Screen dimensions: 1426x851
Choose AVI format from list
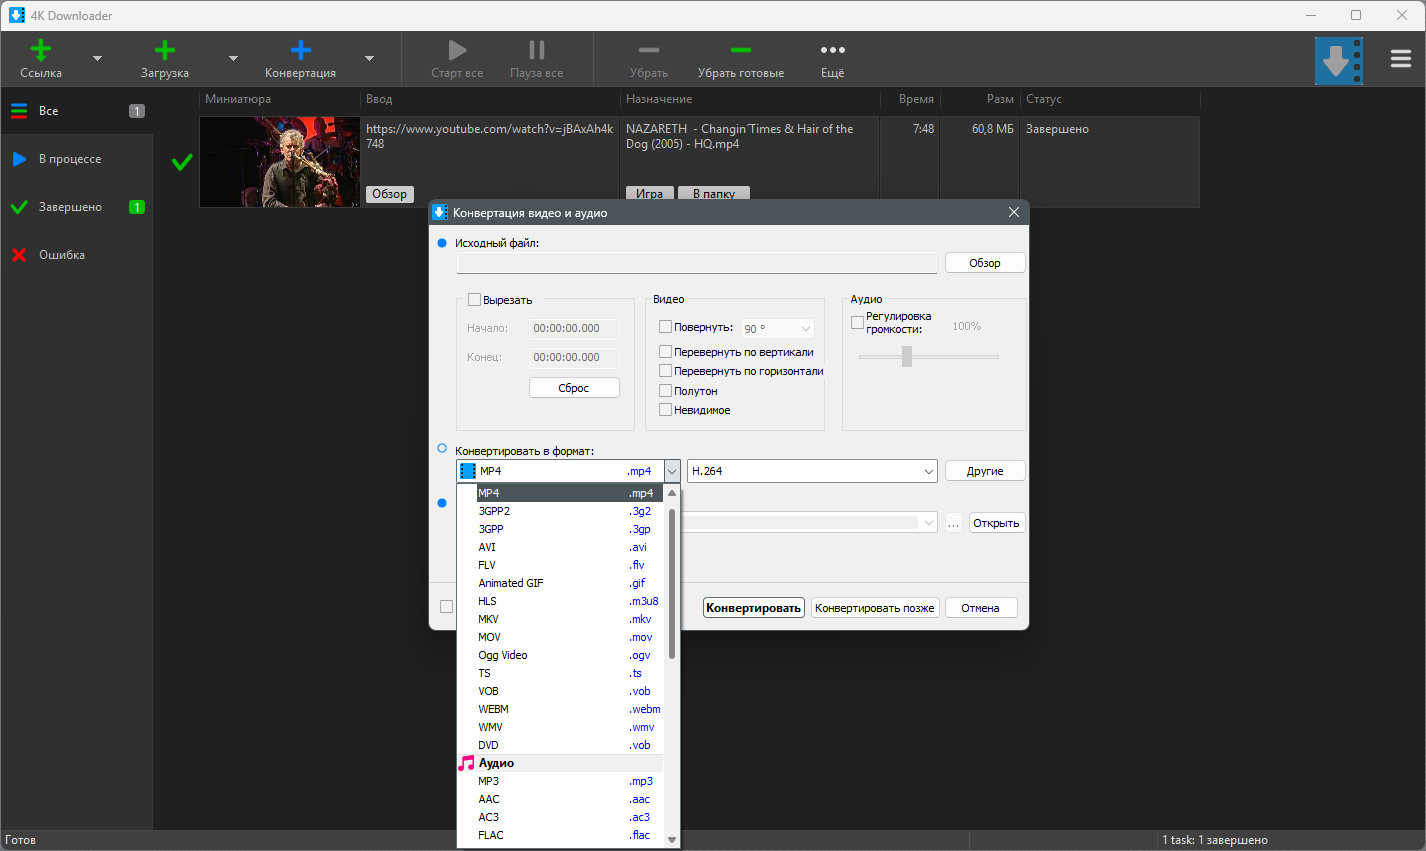point(560,547)
